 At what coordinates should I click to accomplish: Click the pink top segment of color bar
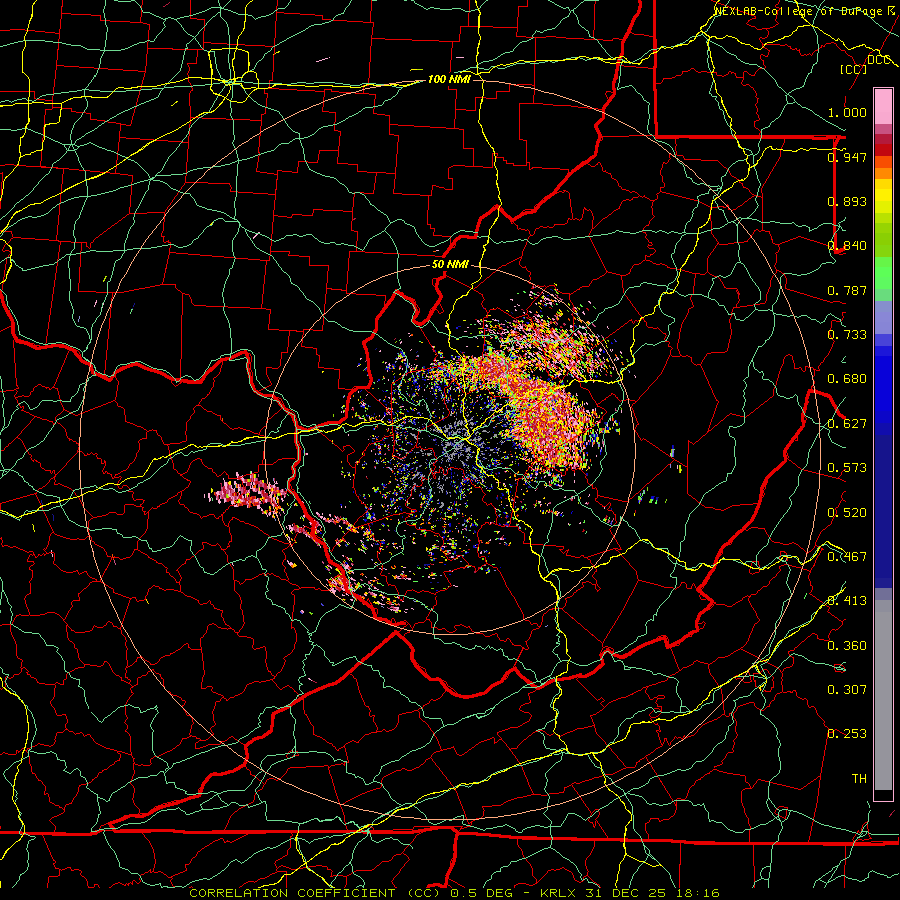click(883, 107)
